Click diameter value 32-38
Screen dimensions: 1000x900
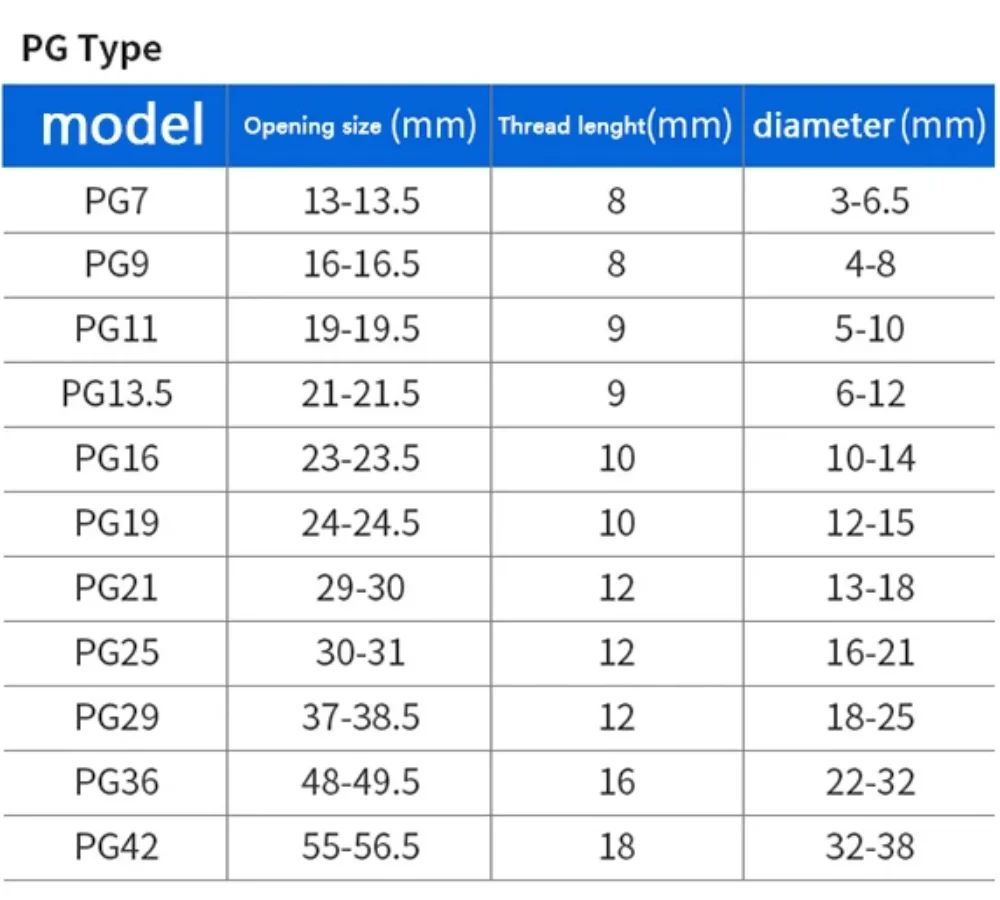(x=870, y=847)
